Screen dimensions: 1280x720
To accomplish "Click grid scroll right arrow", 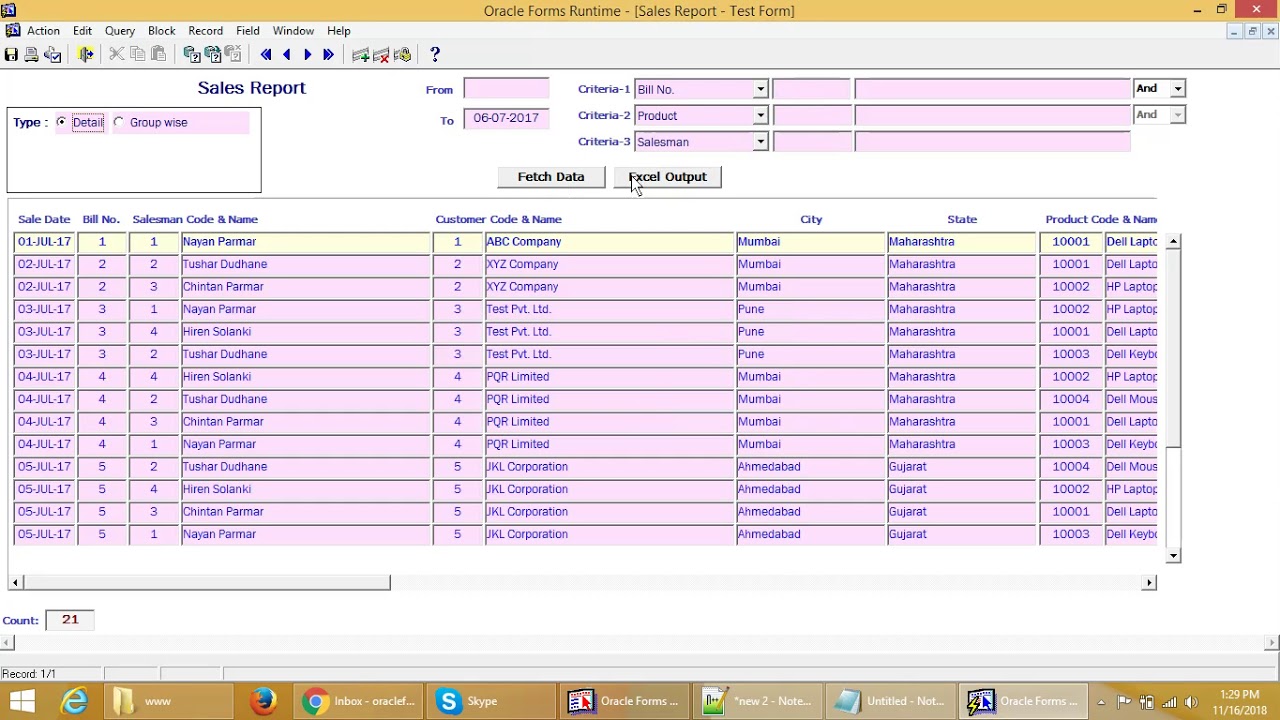I will (1149, 582).
